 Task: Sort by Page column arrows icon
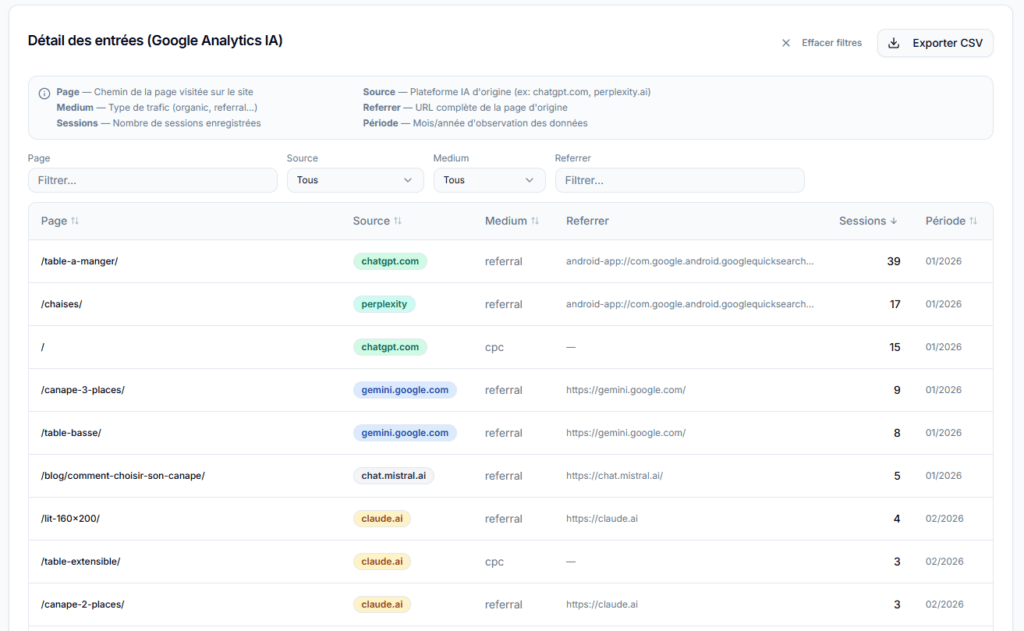(x=75, y=221)
